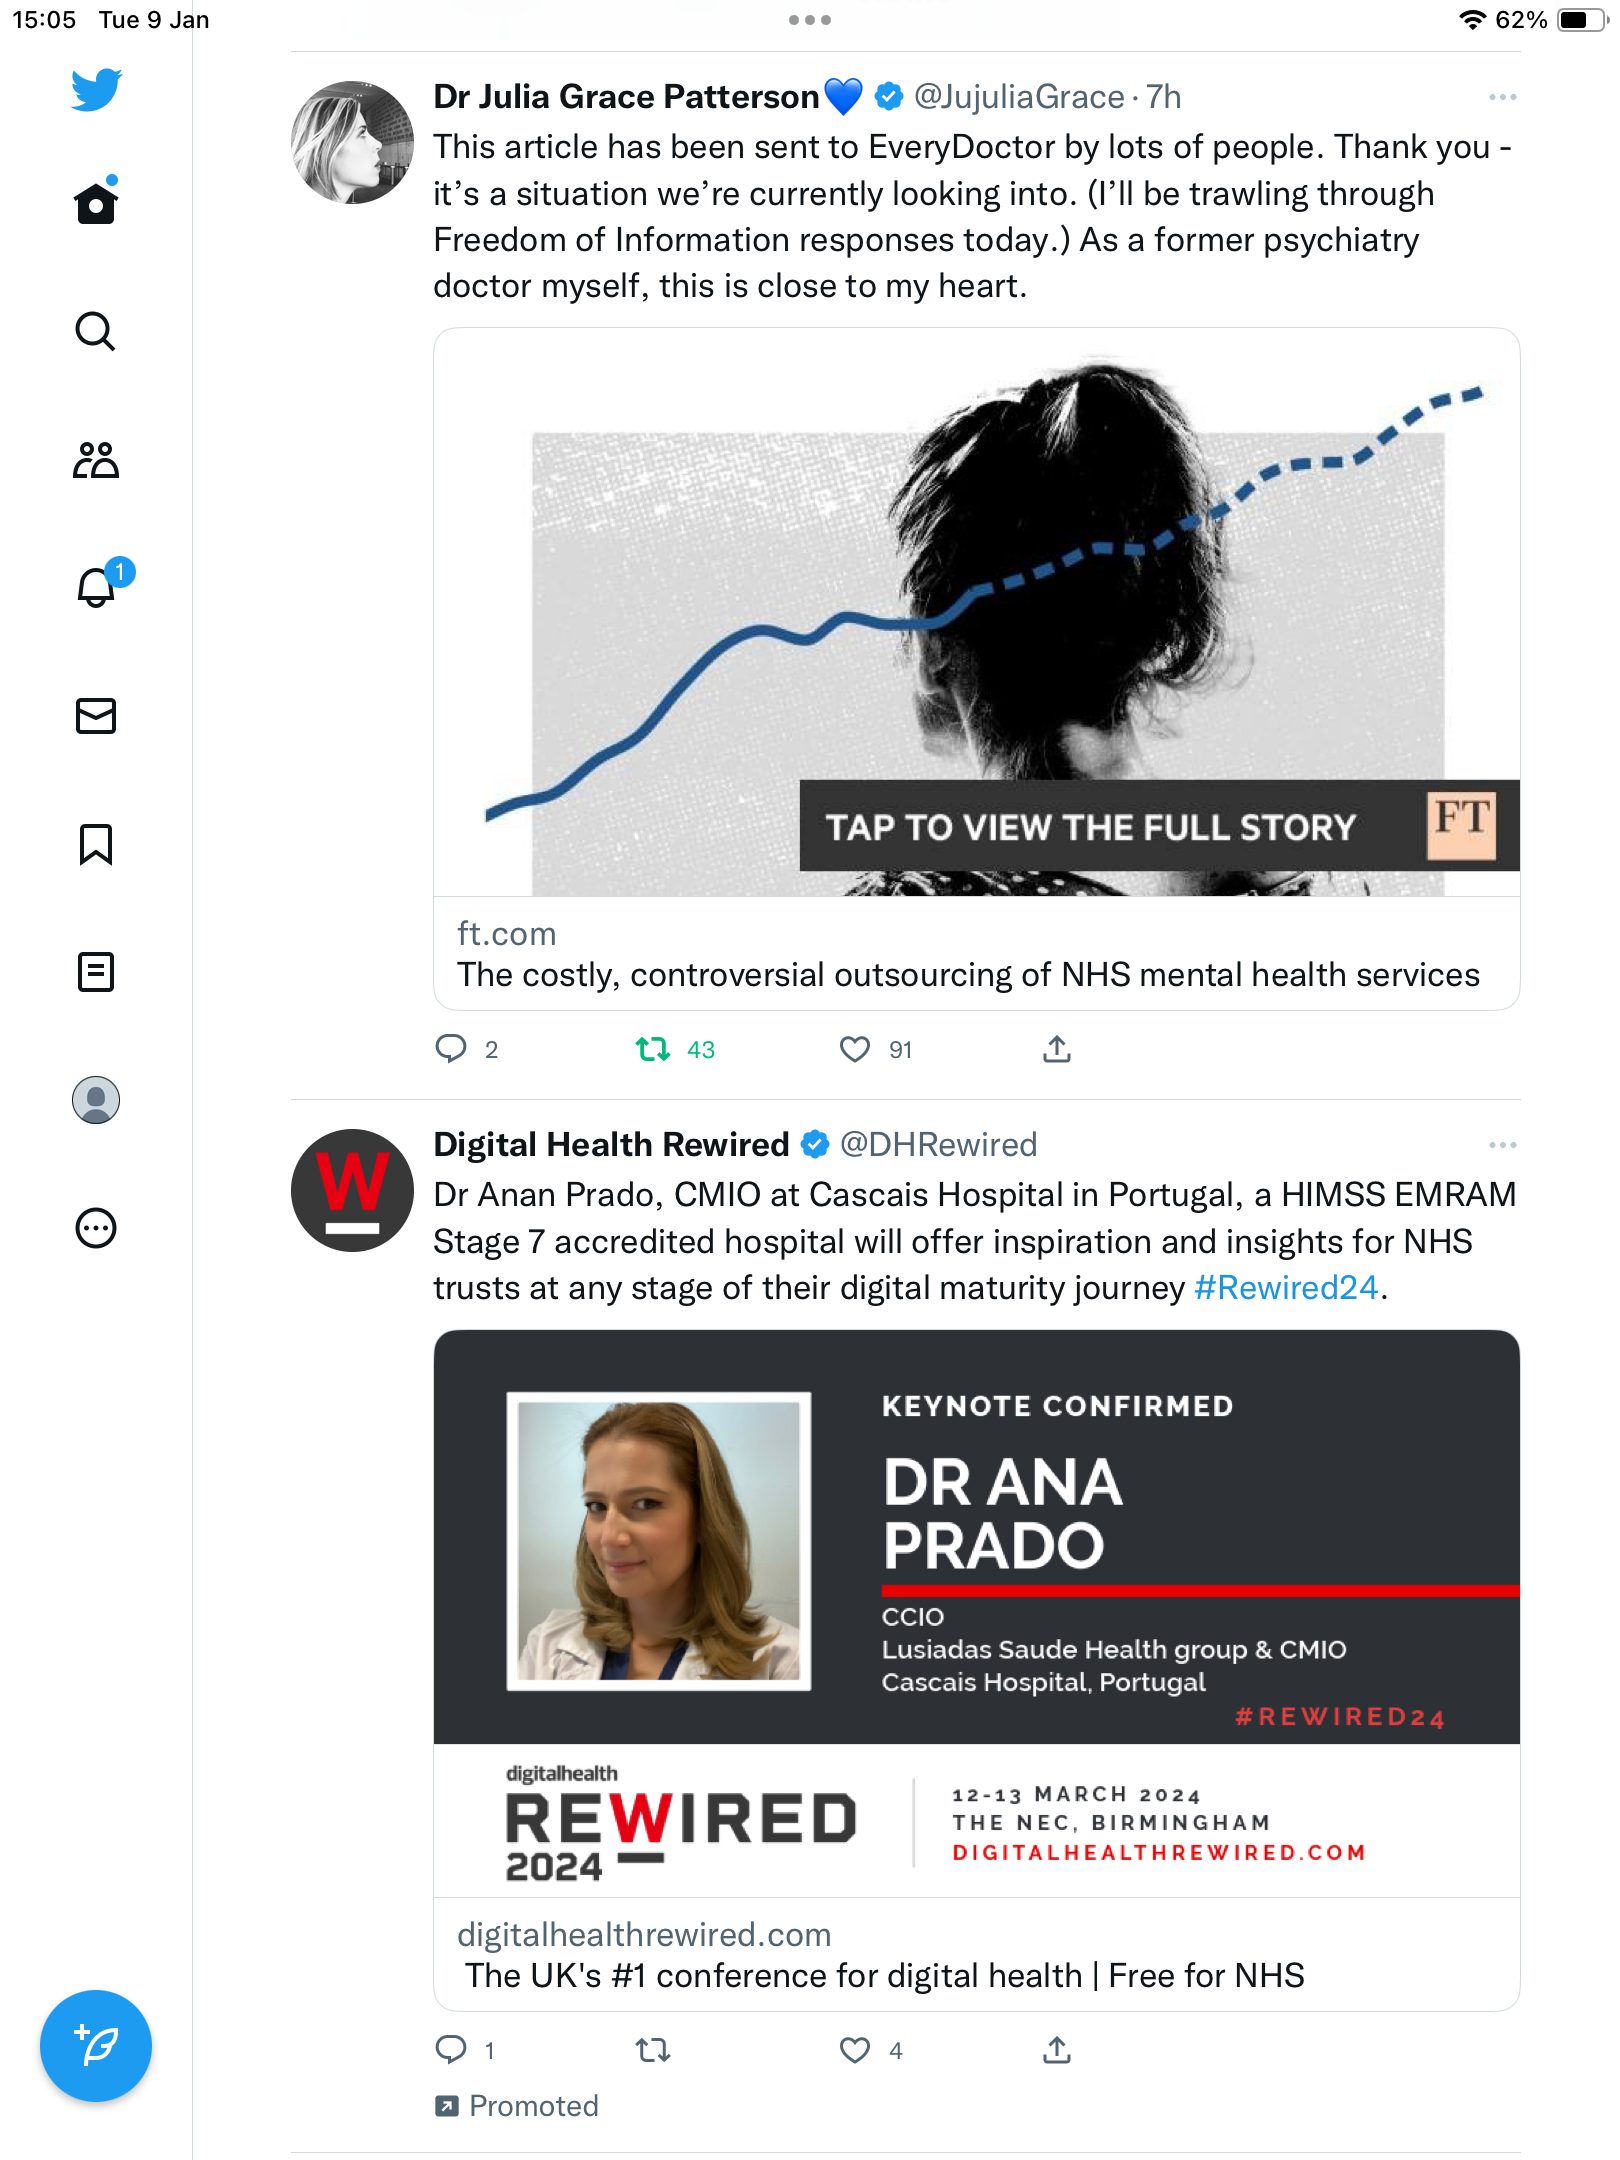Open the FT article preview image
The width and height of the screenshot is (1620, 2160).
point(977,612)
